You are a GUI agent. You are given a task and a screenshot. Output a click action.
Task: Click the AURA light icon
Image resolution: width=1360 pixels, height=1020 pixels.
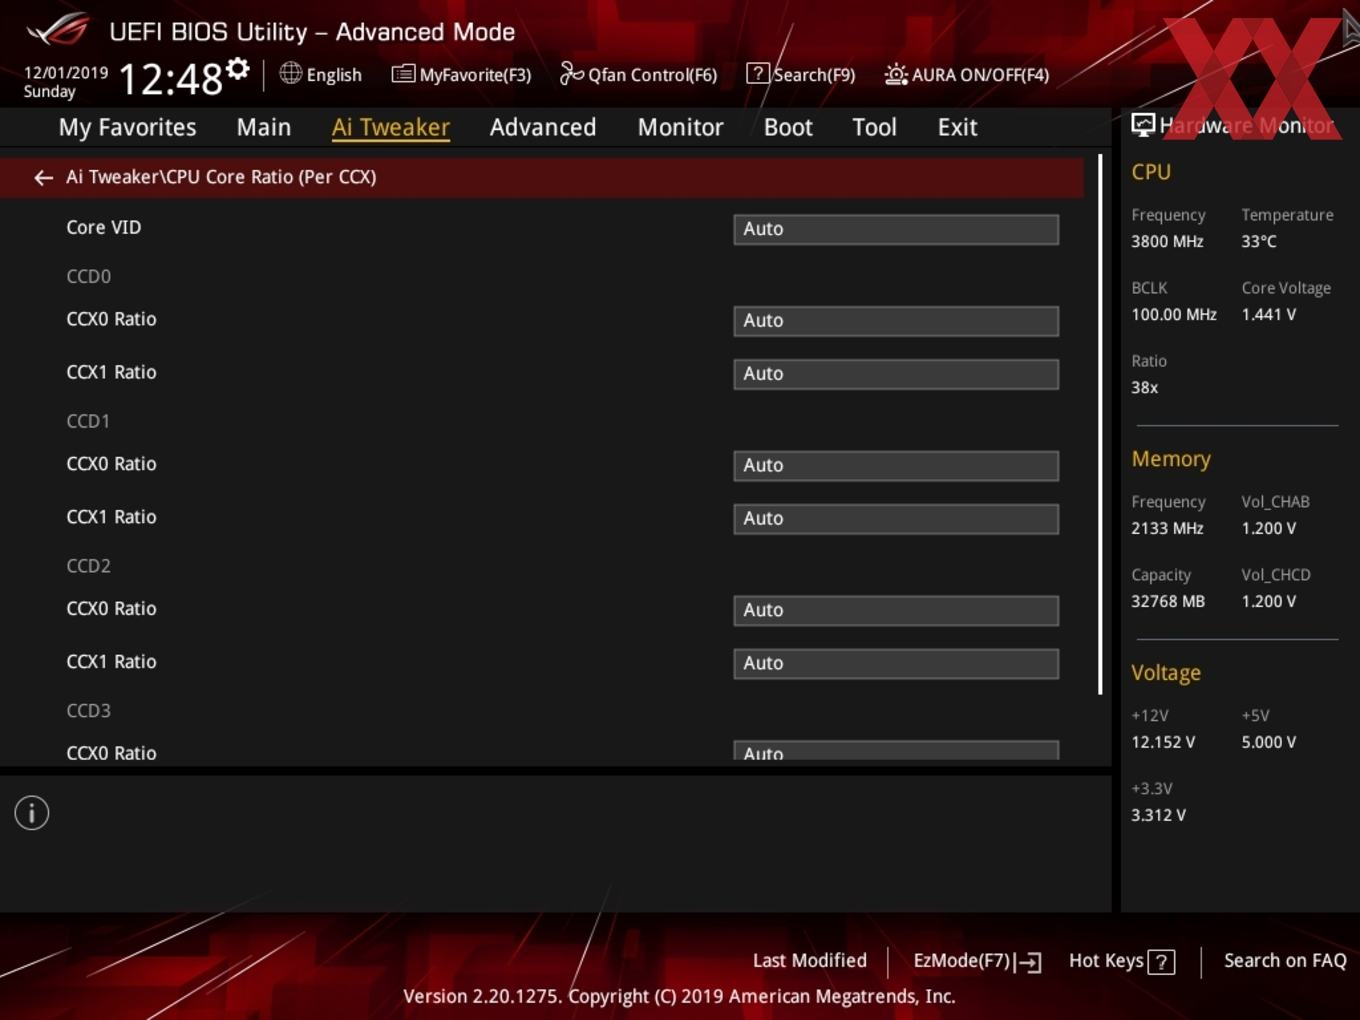pyautogui.click(x=896, y=74)
